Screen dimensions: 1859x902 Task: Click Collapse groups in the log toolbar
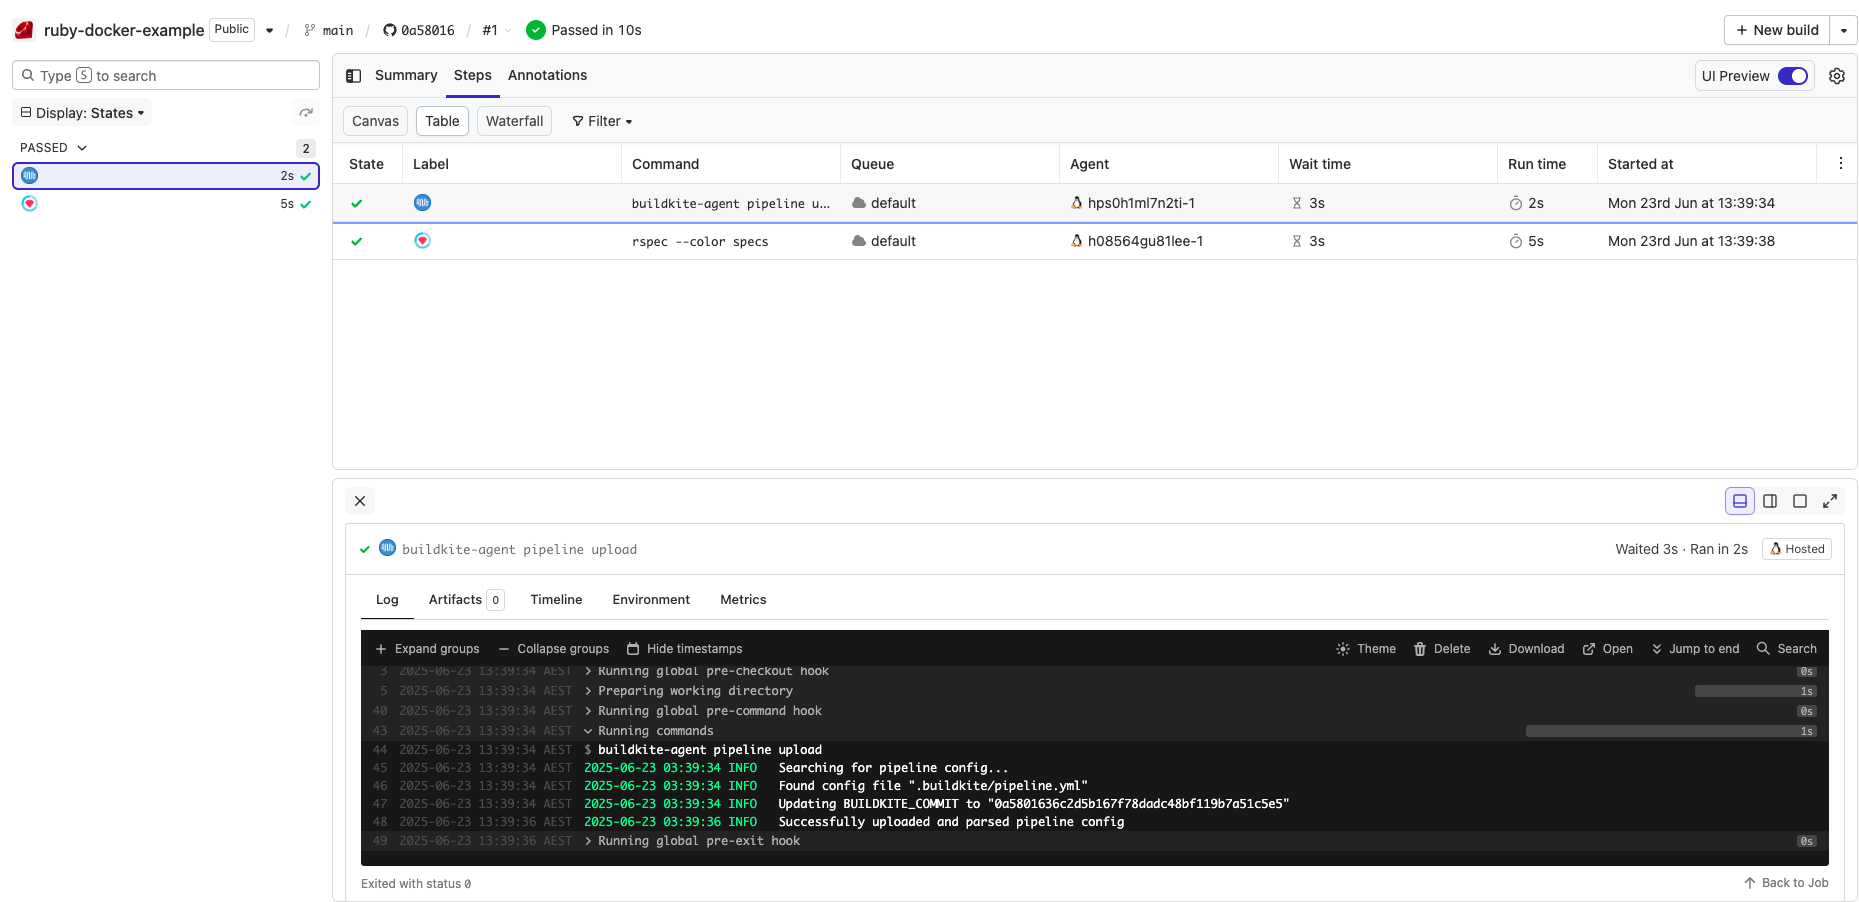click(x=554, y=649)
